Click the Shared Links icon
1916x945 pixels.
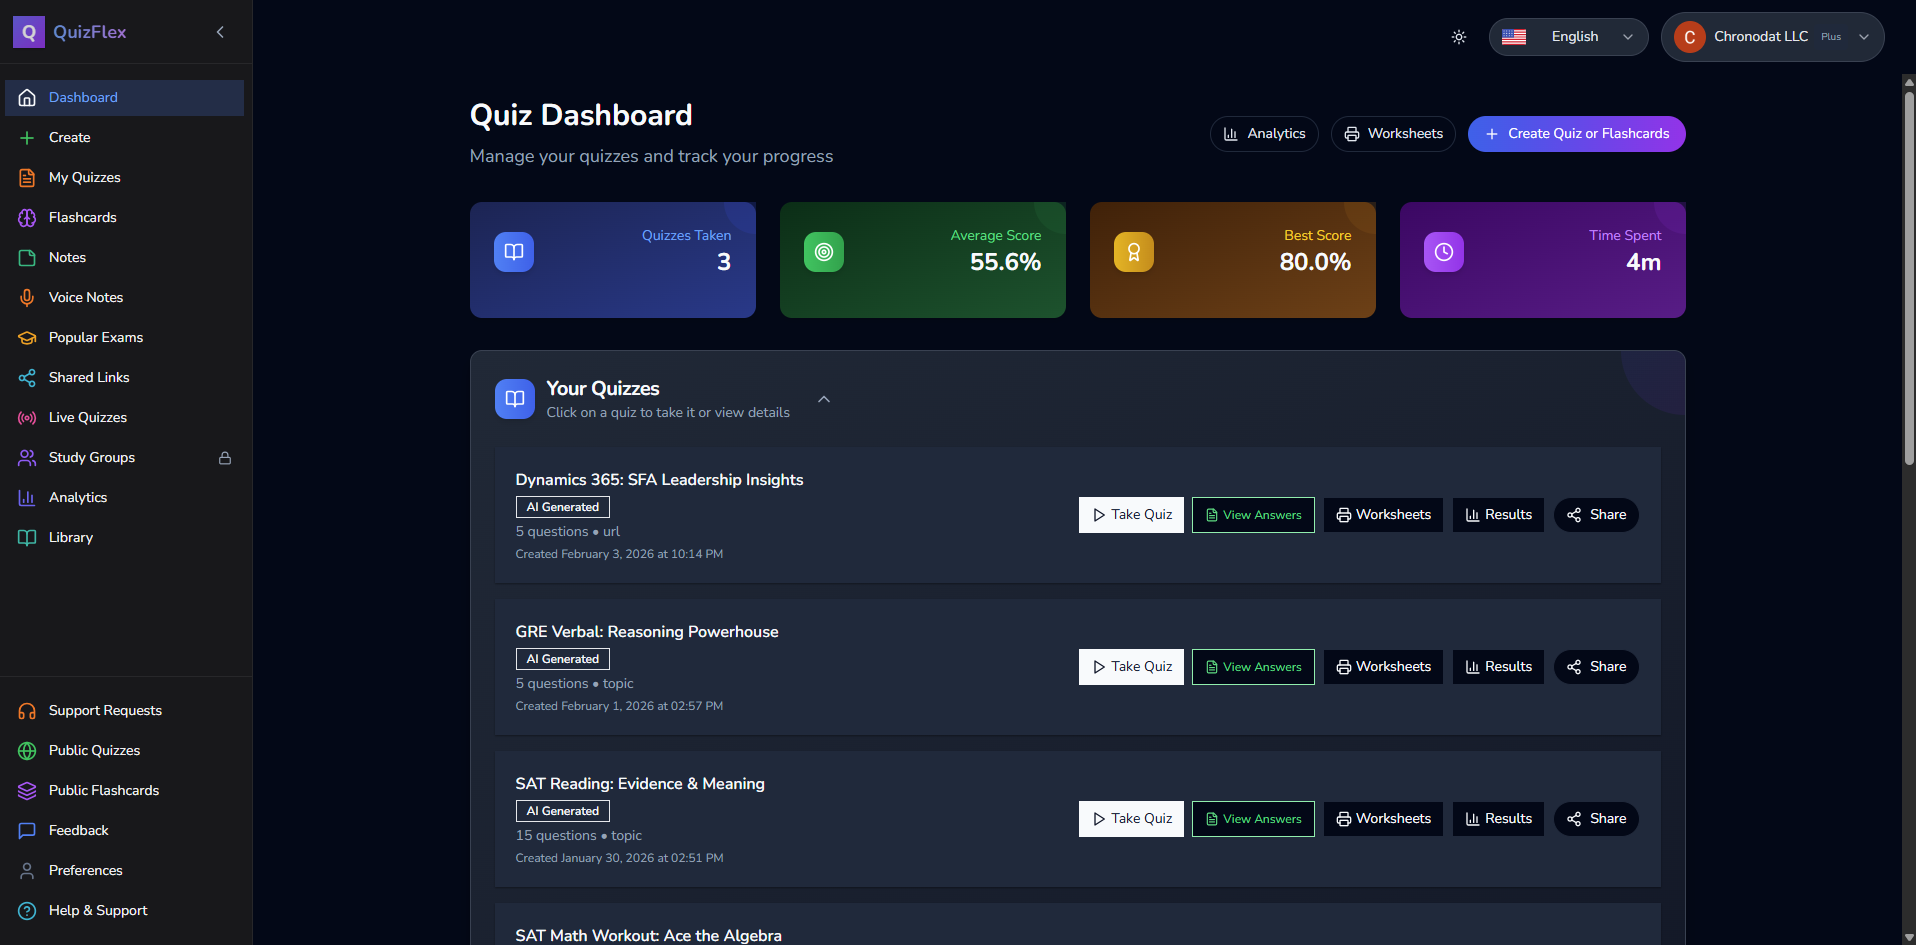[26, 377]
